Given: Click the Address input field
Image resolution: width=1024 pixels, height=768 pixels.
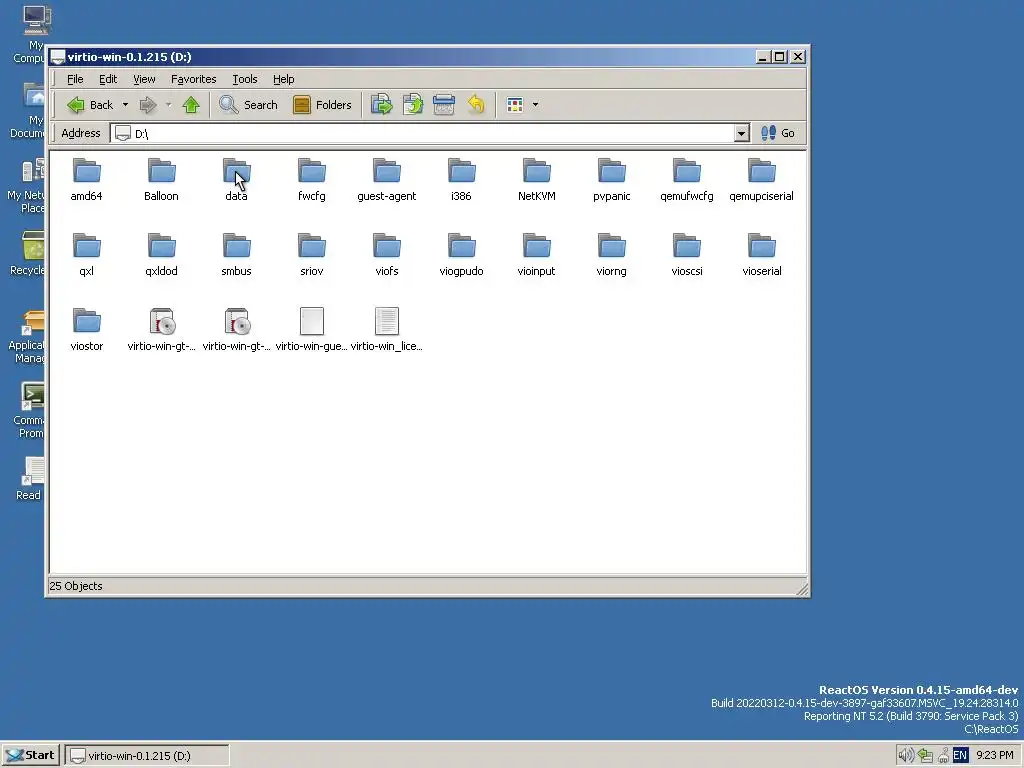Looking at the screenshot, I should click(x=430, y=133).
